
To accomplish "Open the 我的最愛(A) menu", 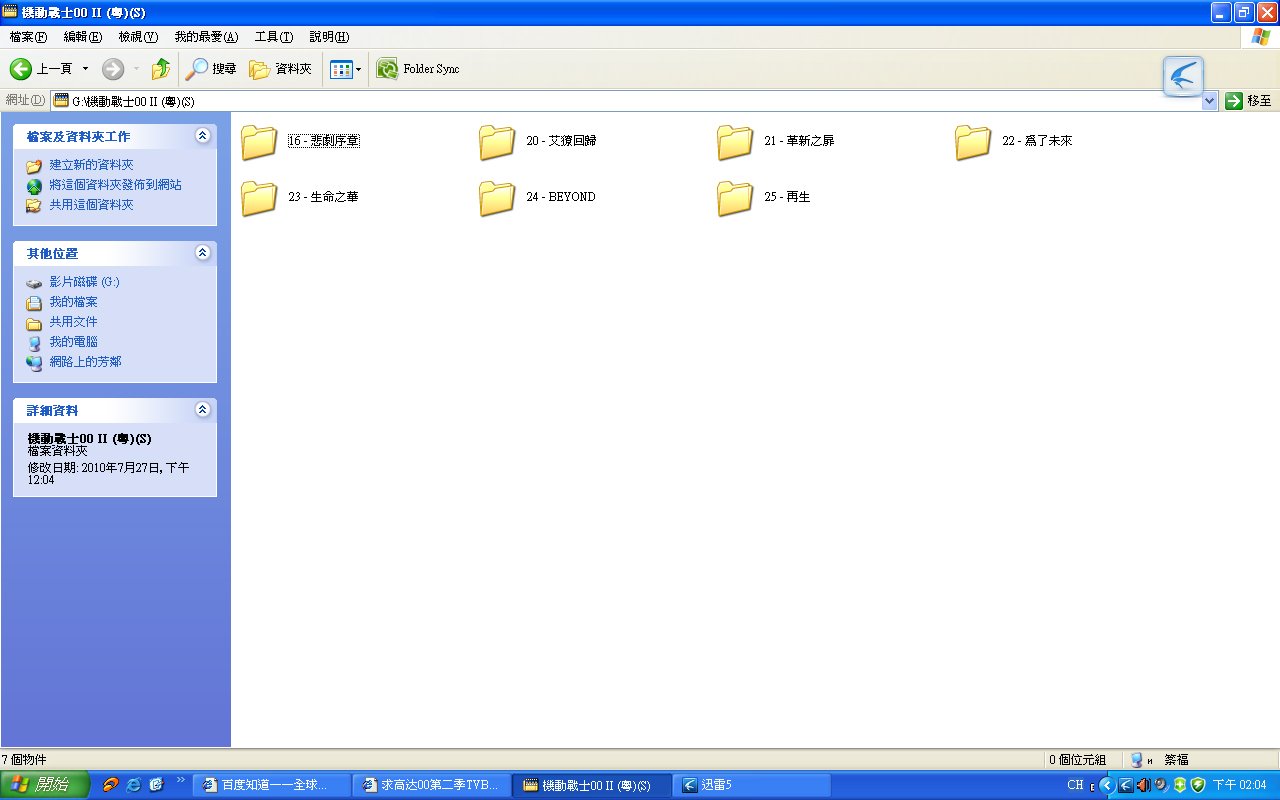I will 206,37.
